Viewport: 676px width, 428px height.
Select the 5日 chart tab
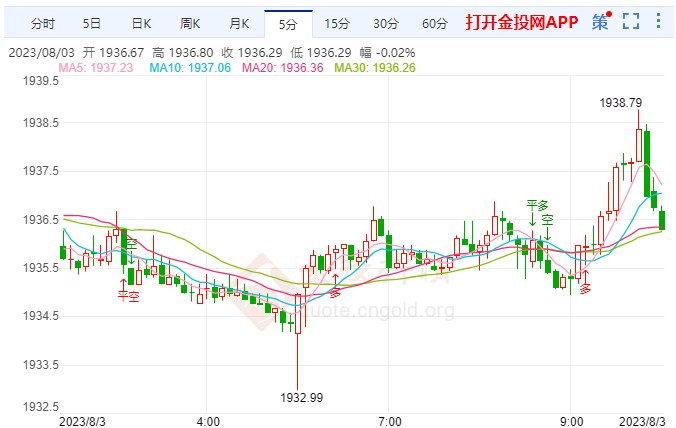91,23
